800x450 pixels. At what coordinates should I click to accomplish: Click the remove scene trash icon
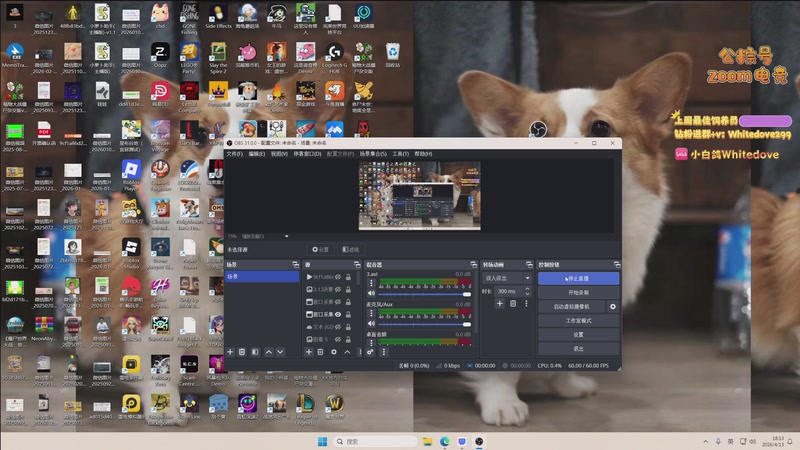[x=242, y=352]
